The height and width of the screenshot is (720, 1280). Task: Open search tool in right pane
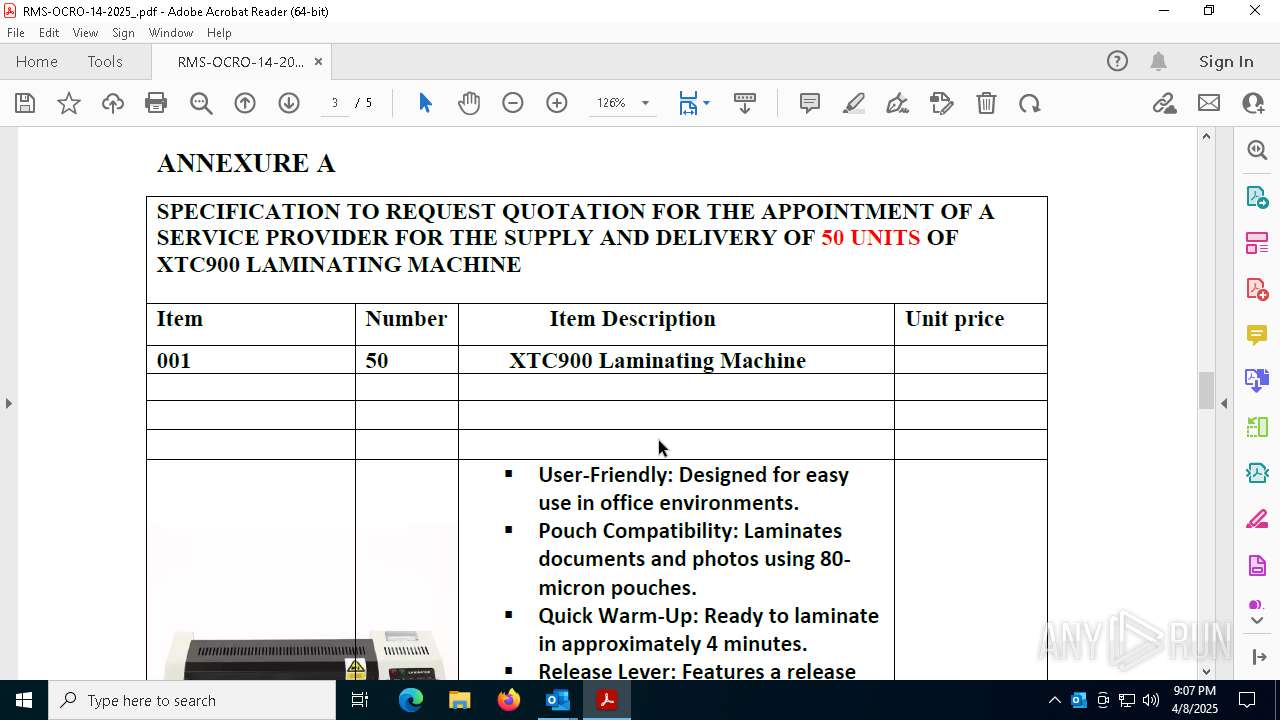click(1257, 150)
